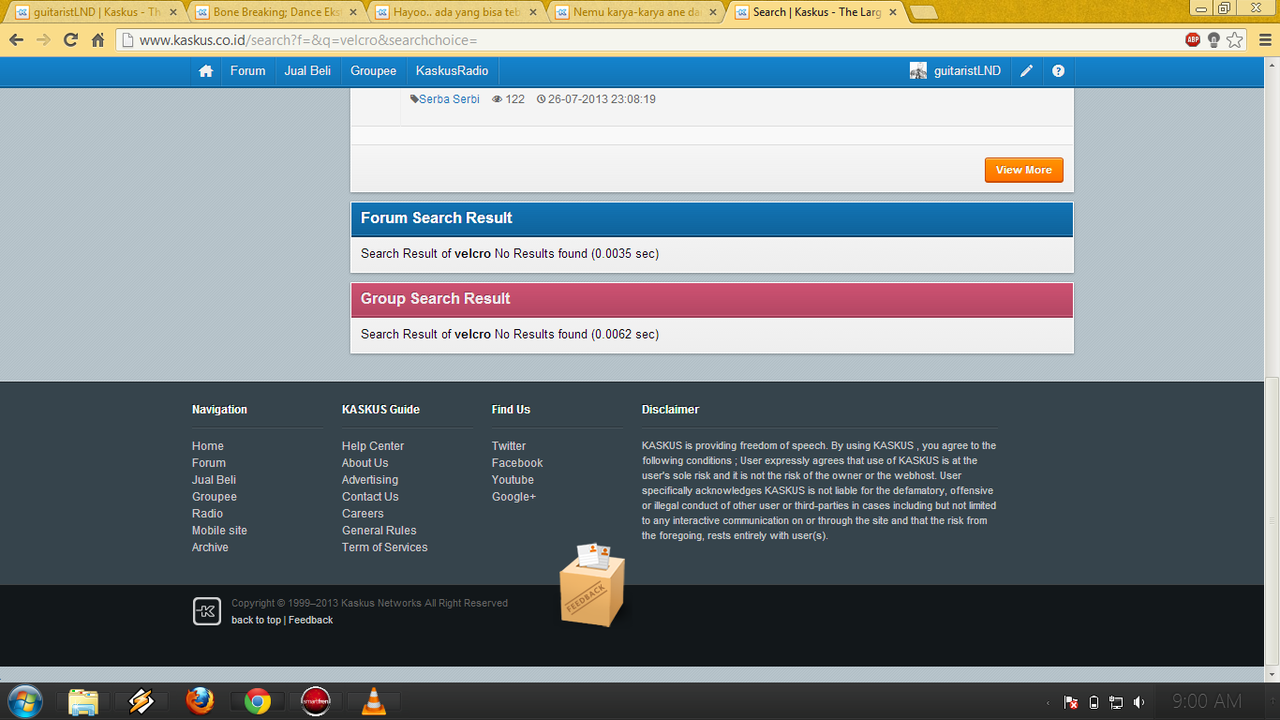Click the Kaskus logo in footer

206,611
